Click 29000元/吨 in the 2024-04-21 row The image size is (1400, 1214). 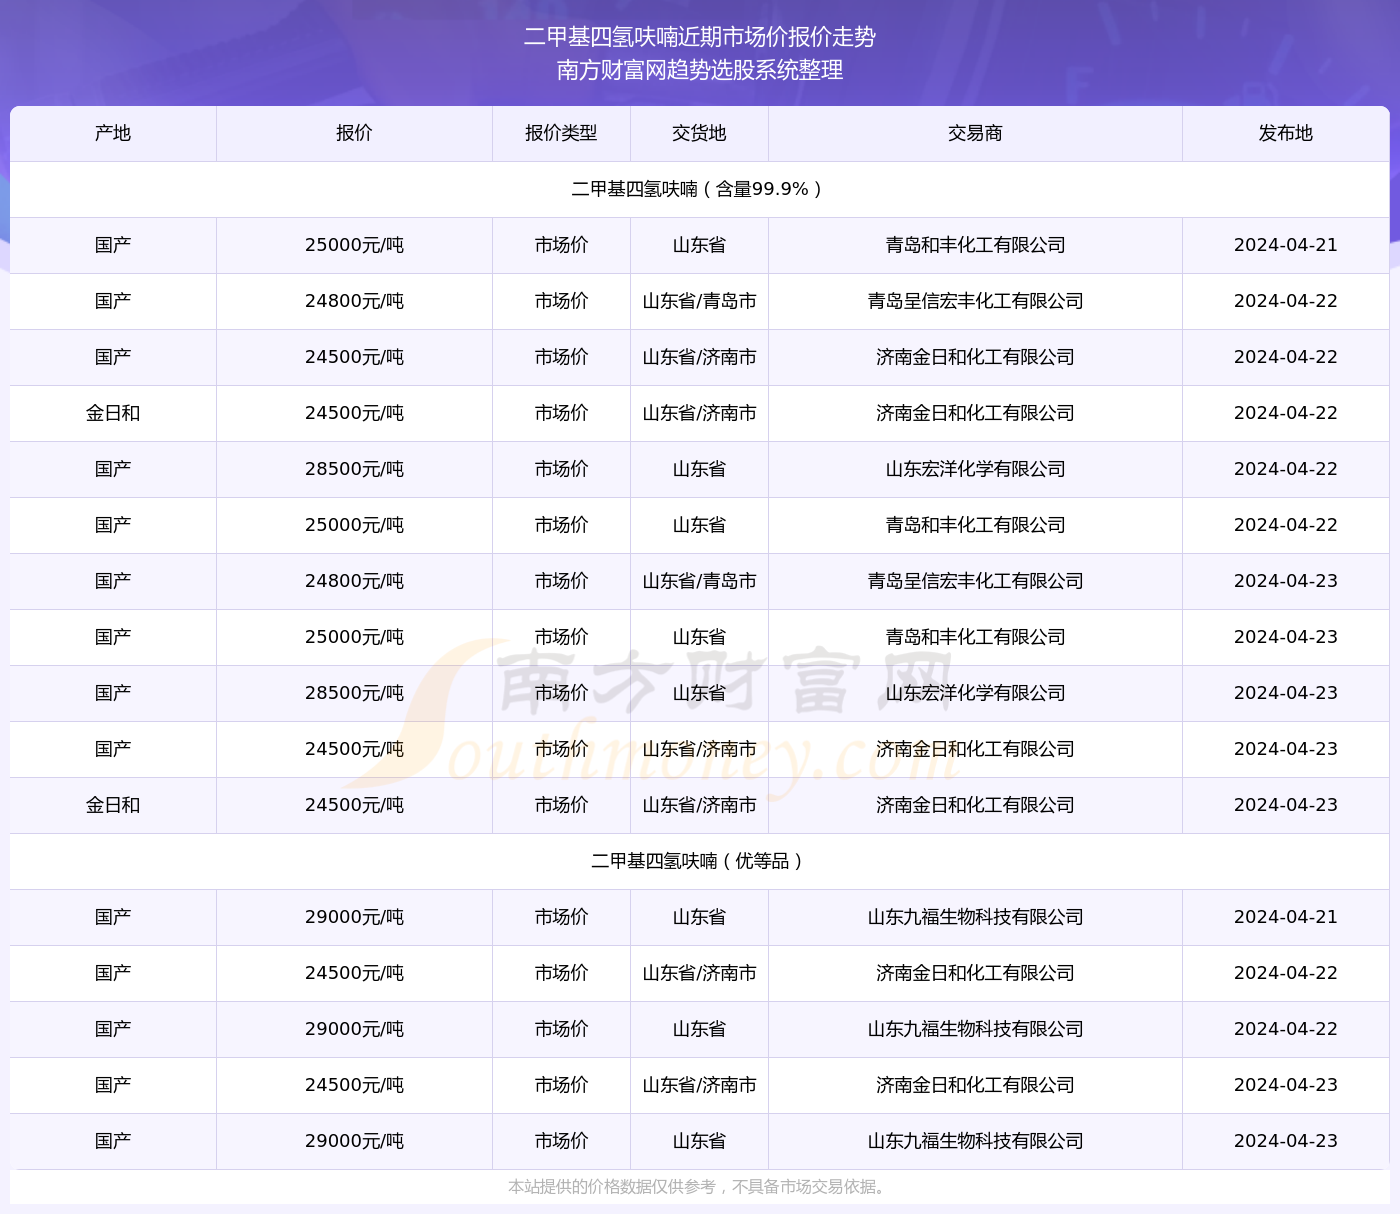pos(354,917)
